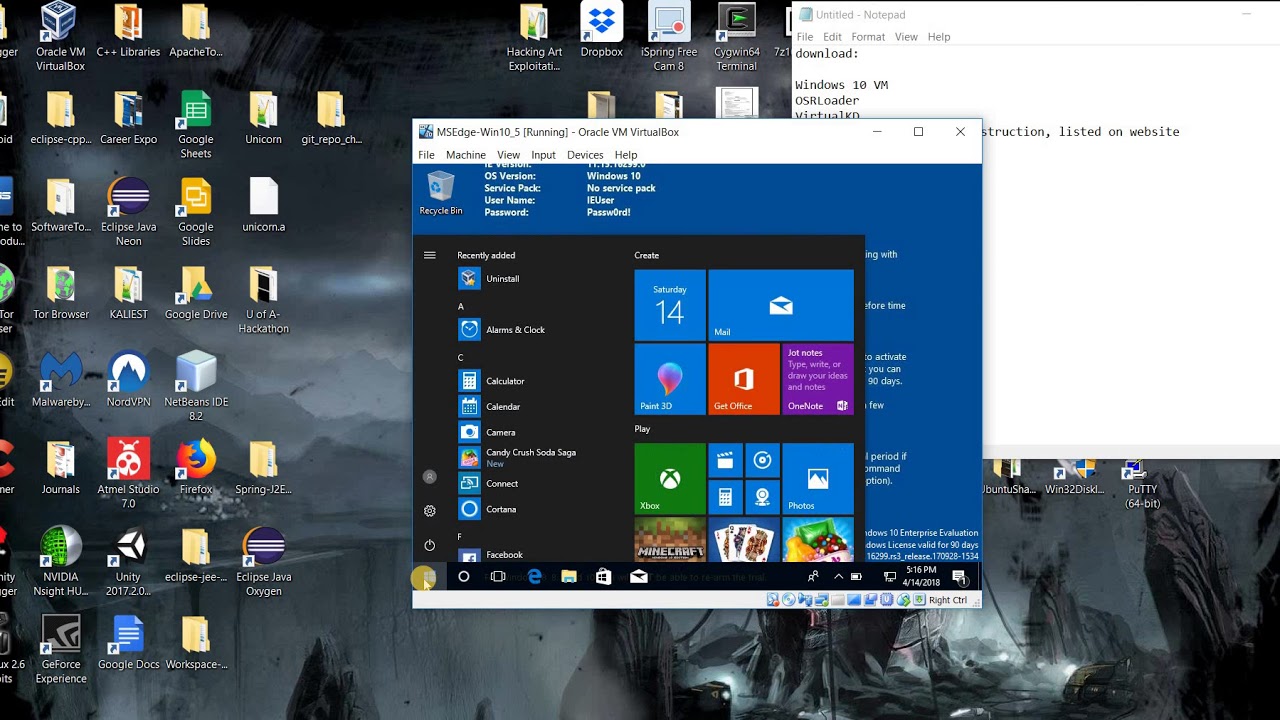Click the VM Start button
Image resolution: width=1280 pixels, height=720 pixels.
pyautogui.click(x=427, y=577)
